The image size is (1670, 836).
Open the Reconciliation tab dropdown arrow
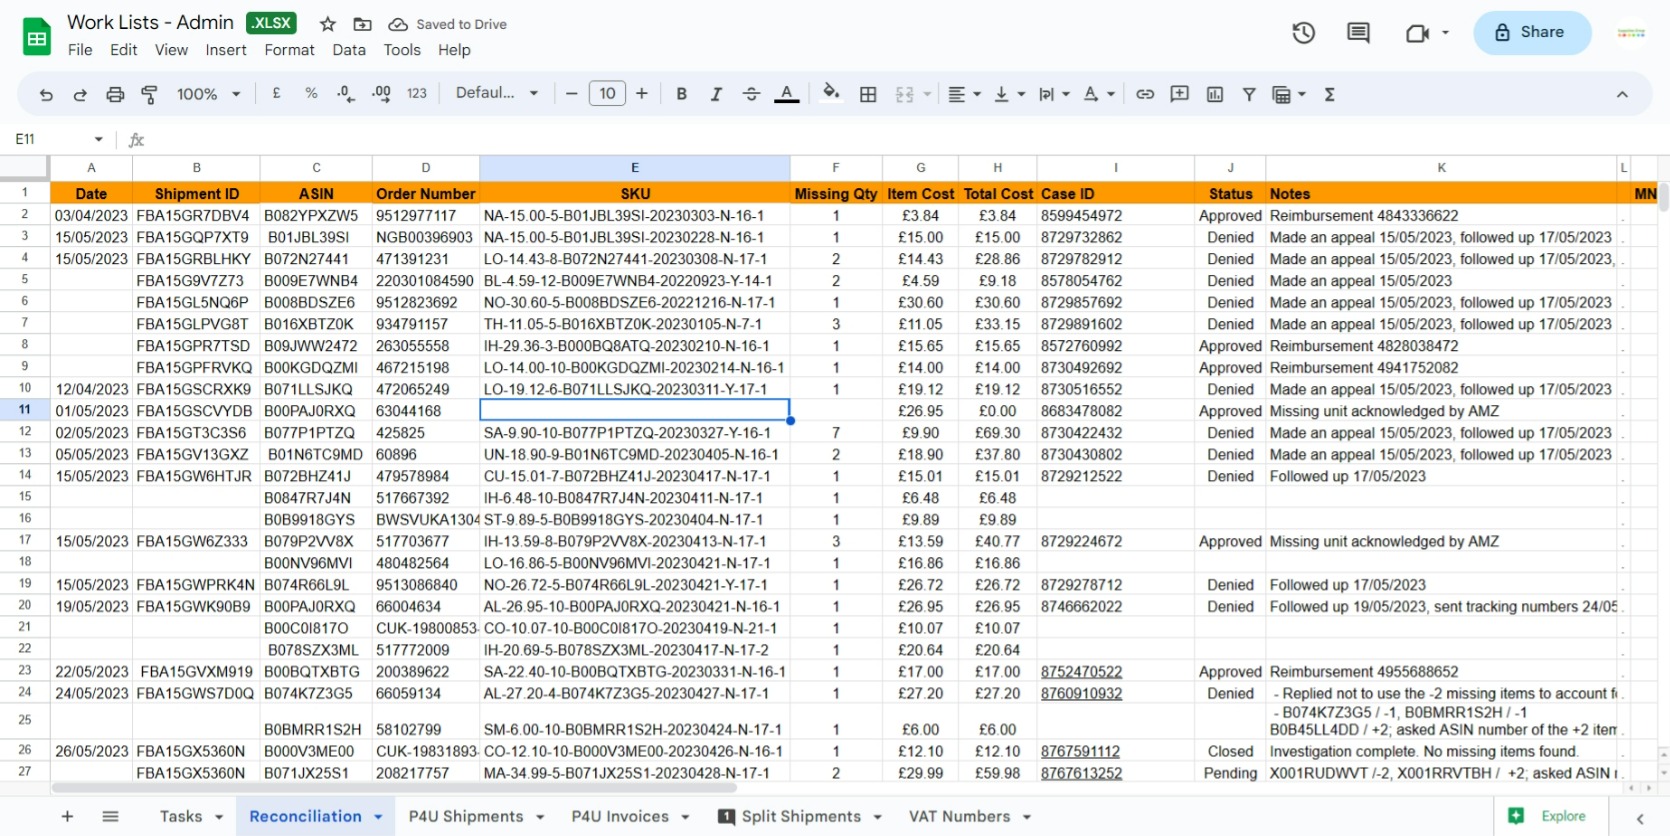click(379, 817)
